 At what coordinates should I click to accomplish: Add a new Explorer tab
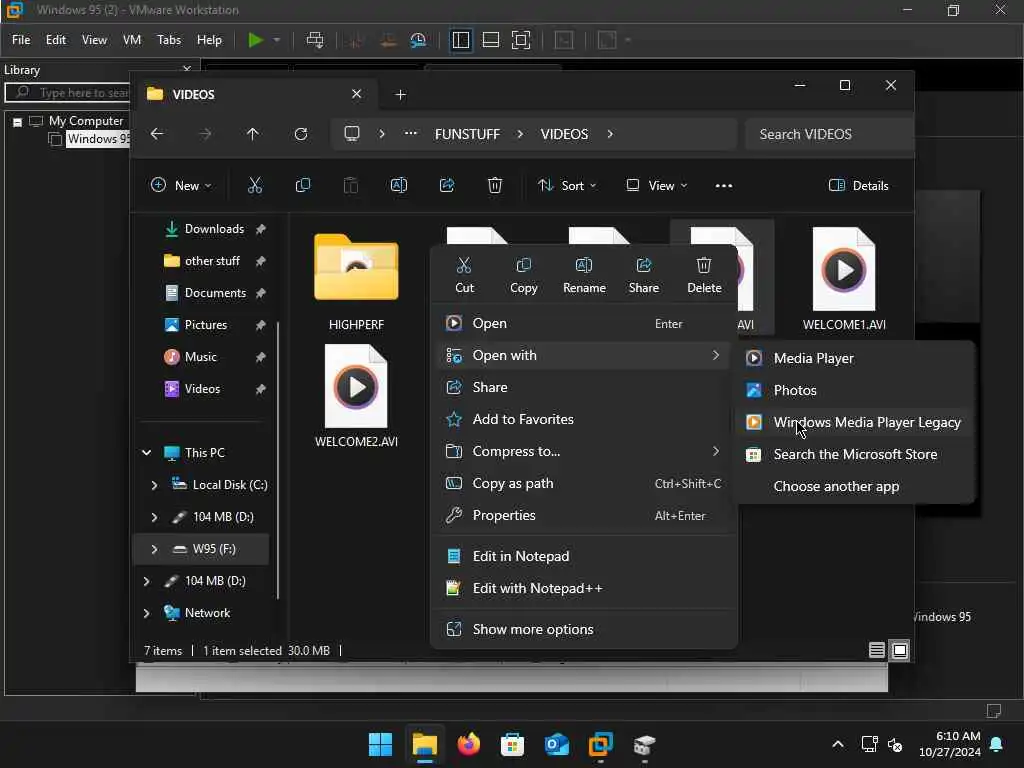(x=400, y=95)
